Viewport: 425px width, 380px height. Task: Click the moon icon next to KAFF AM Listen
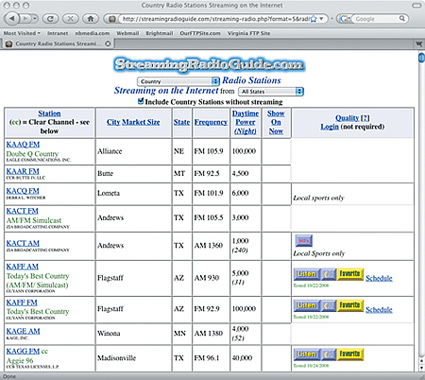pyautogui.click(x=328, y=274)
